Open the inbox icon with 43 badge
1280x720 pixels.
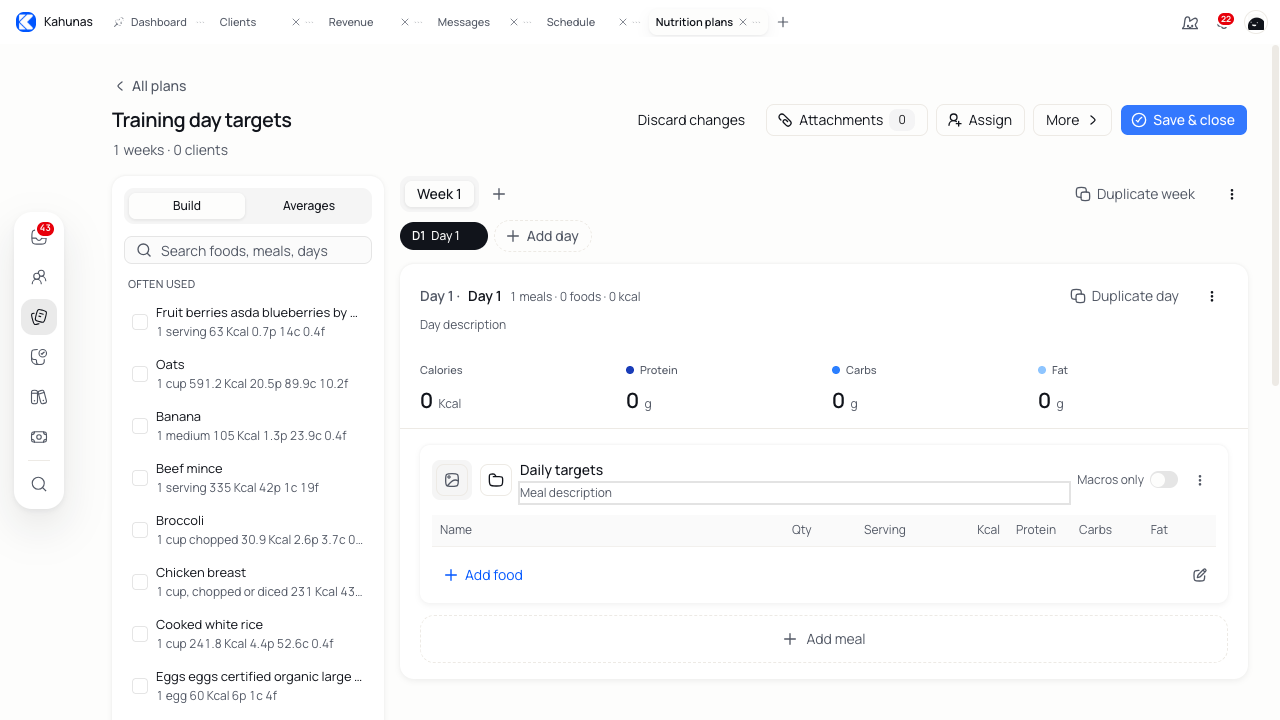[39, 237]
